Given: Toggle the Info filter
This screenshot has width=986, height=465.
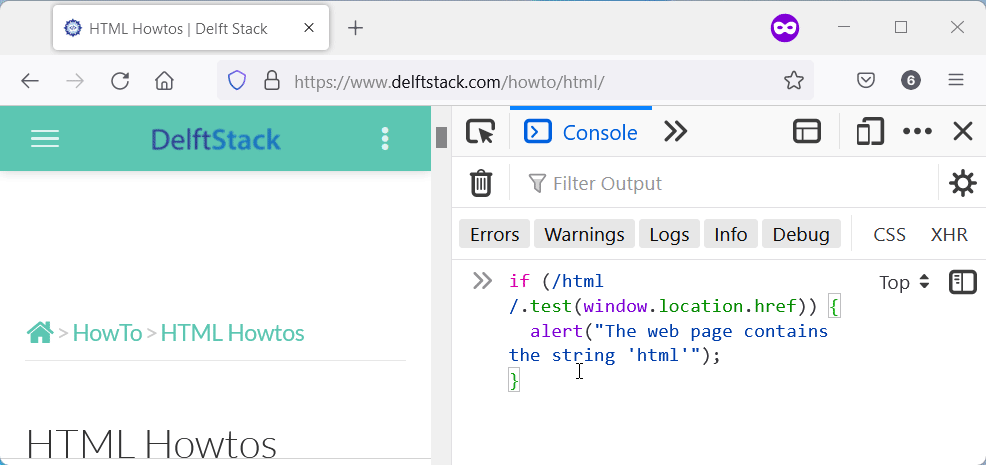Looking at the screenshot, I should [x=731, y=235].
